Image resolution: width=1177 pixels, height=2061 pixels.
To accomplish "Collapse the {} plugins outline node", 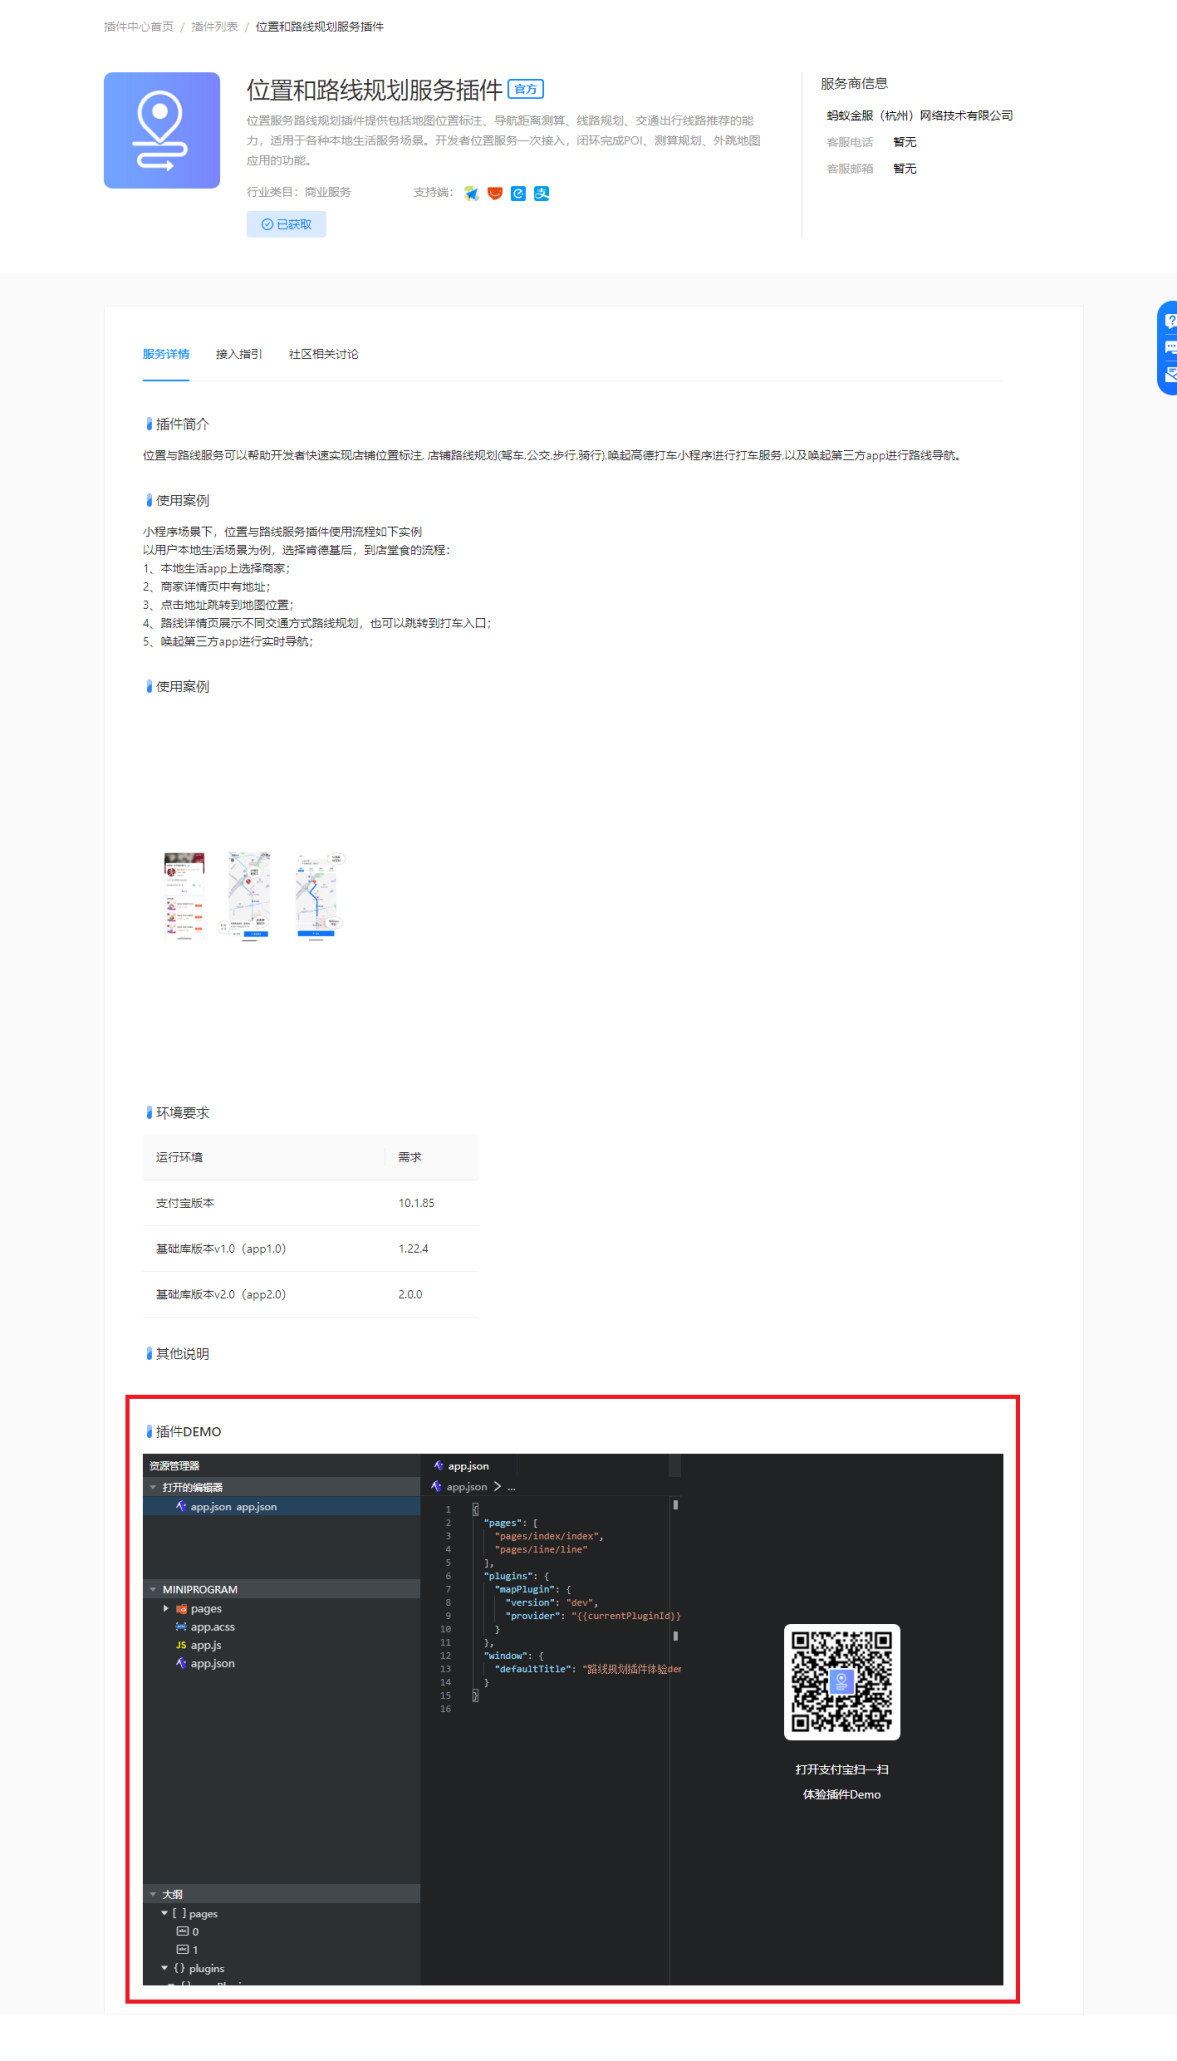I will click(164, 1968).
